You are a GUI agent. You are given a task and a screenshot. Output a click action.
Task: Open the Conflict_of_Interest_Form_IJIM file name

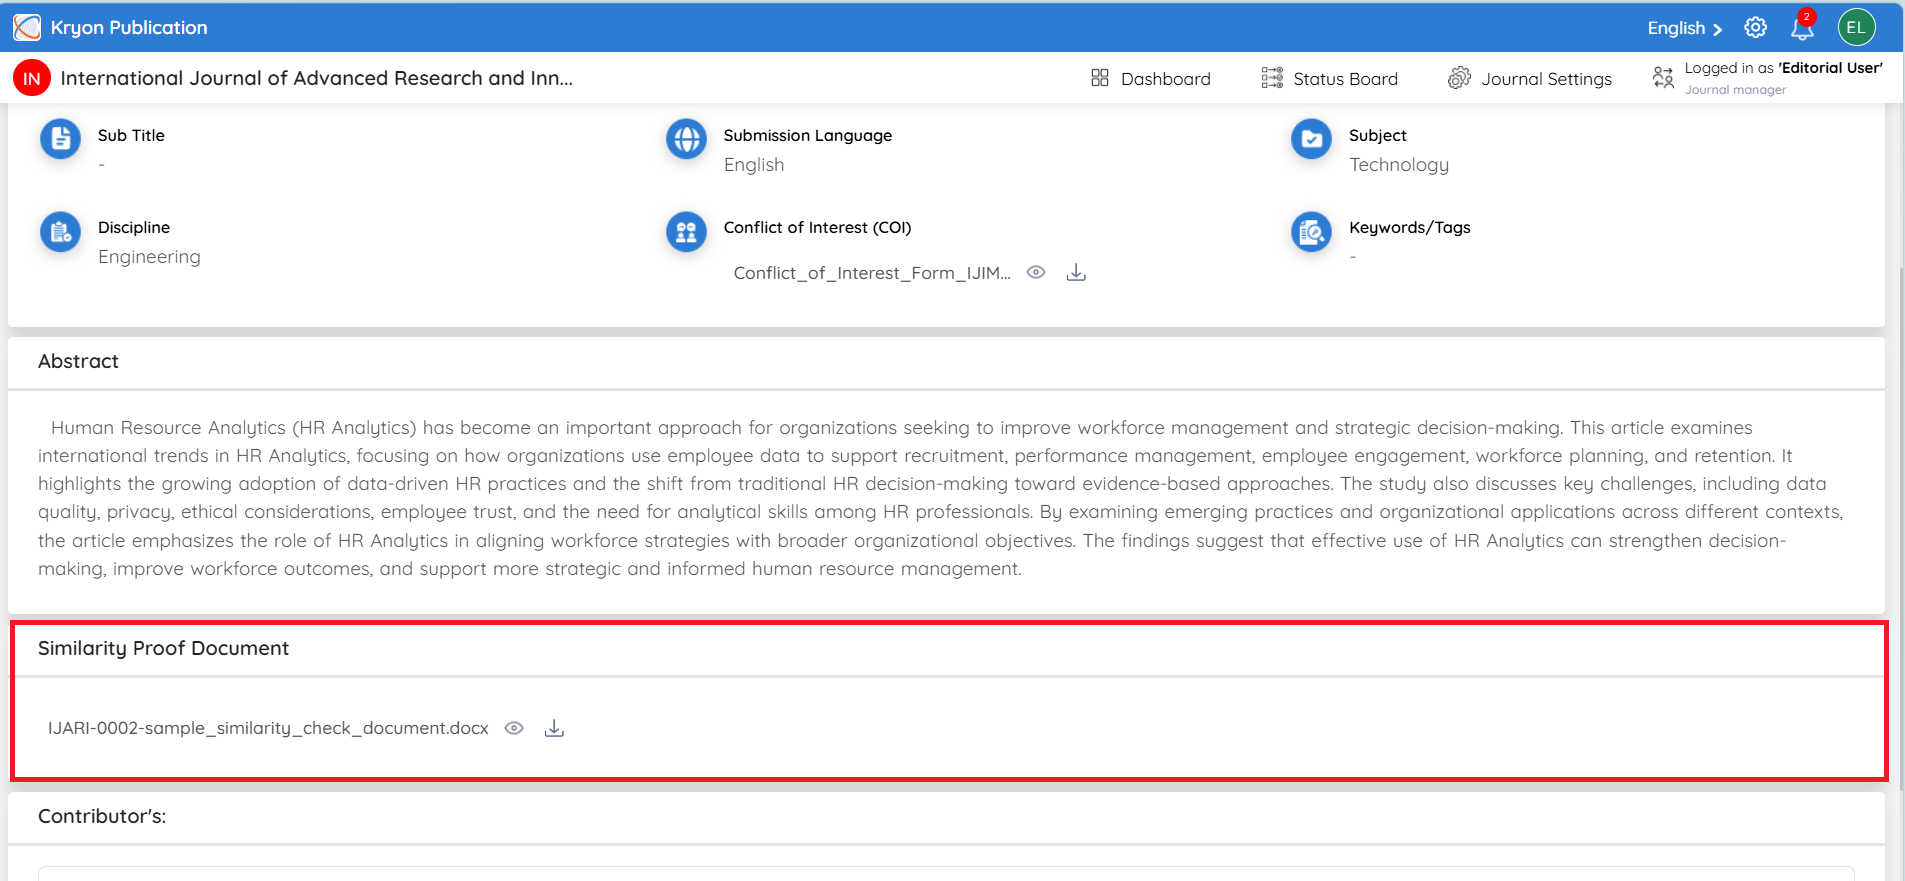tap(872, 273)
